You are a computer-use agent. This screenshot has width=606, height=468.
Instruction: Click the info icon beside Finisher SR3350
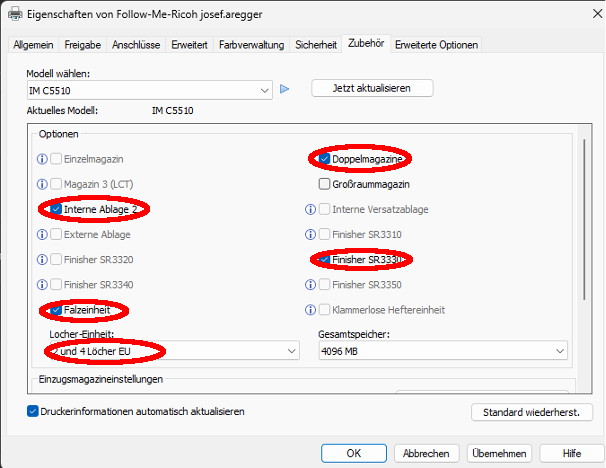[310, 284]
